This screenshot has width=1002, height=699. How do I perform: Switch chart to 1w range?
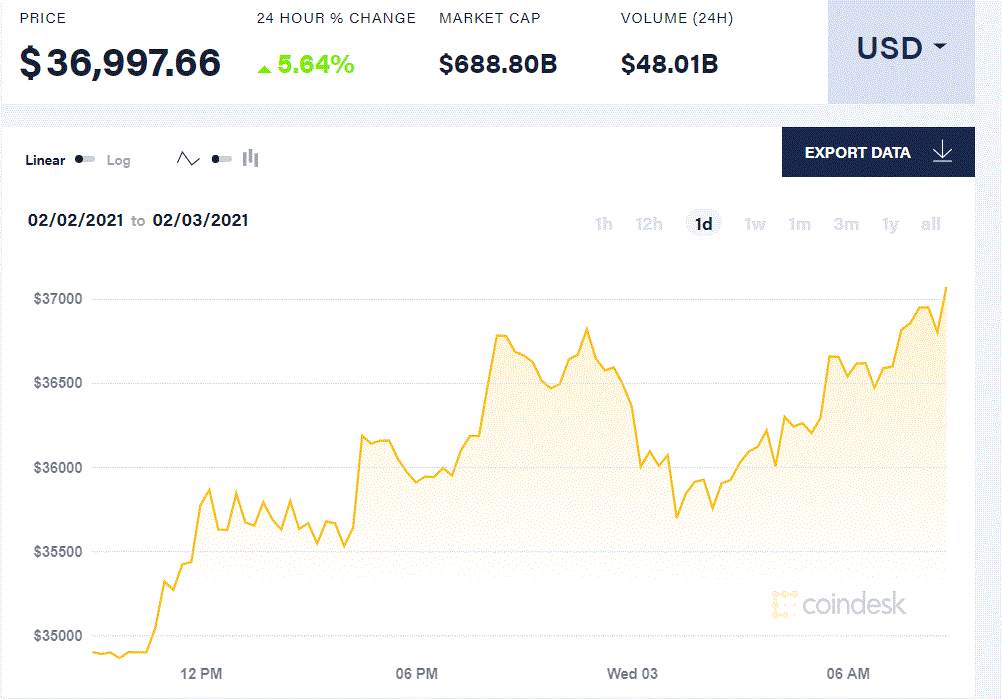(755, 224)
